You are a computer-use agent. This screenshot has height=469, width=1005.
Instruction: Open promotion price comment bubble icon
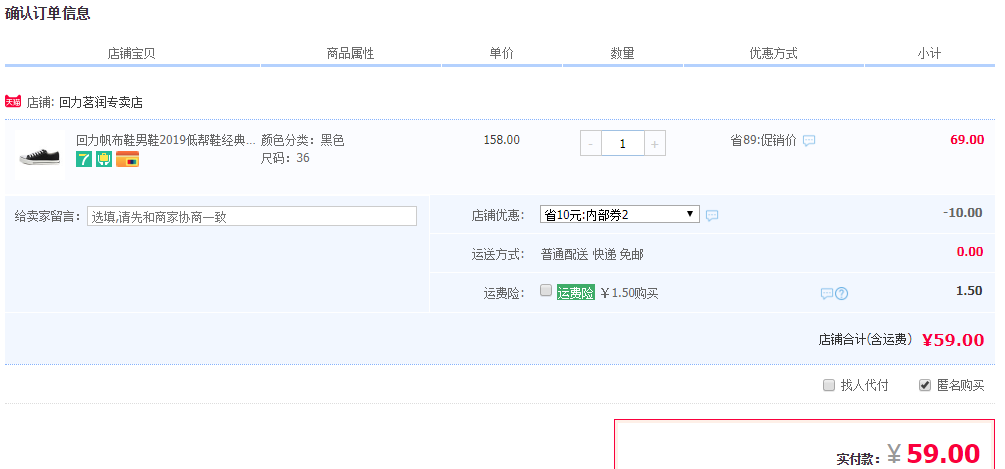(x=809, y=140)
